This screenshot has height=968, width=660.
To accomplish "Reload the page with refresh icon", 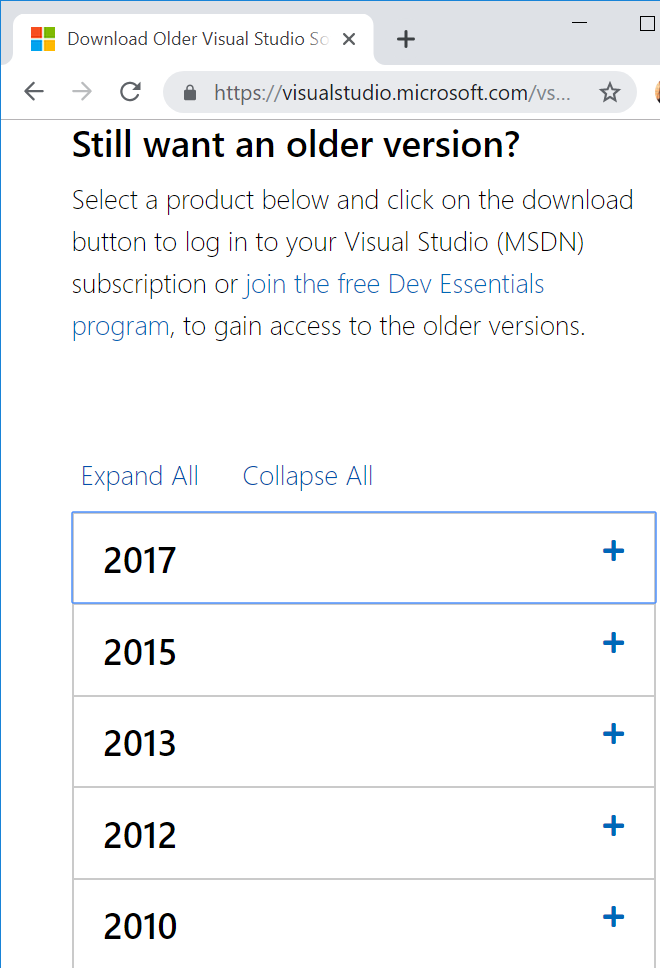I will [130, 92].
